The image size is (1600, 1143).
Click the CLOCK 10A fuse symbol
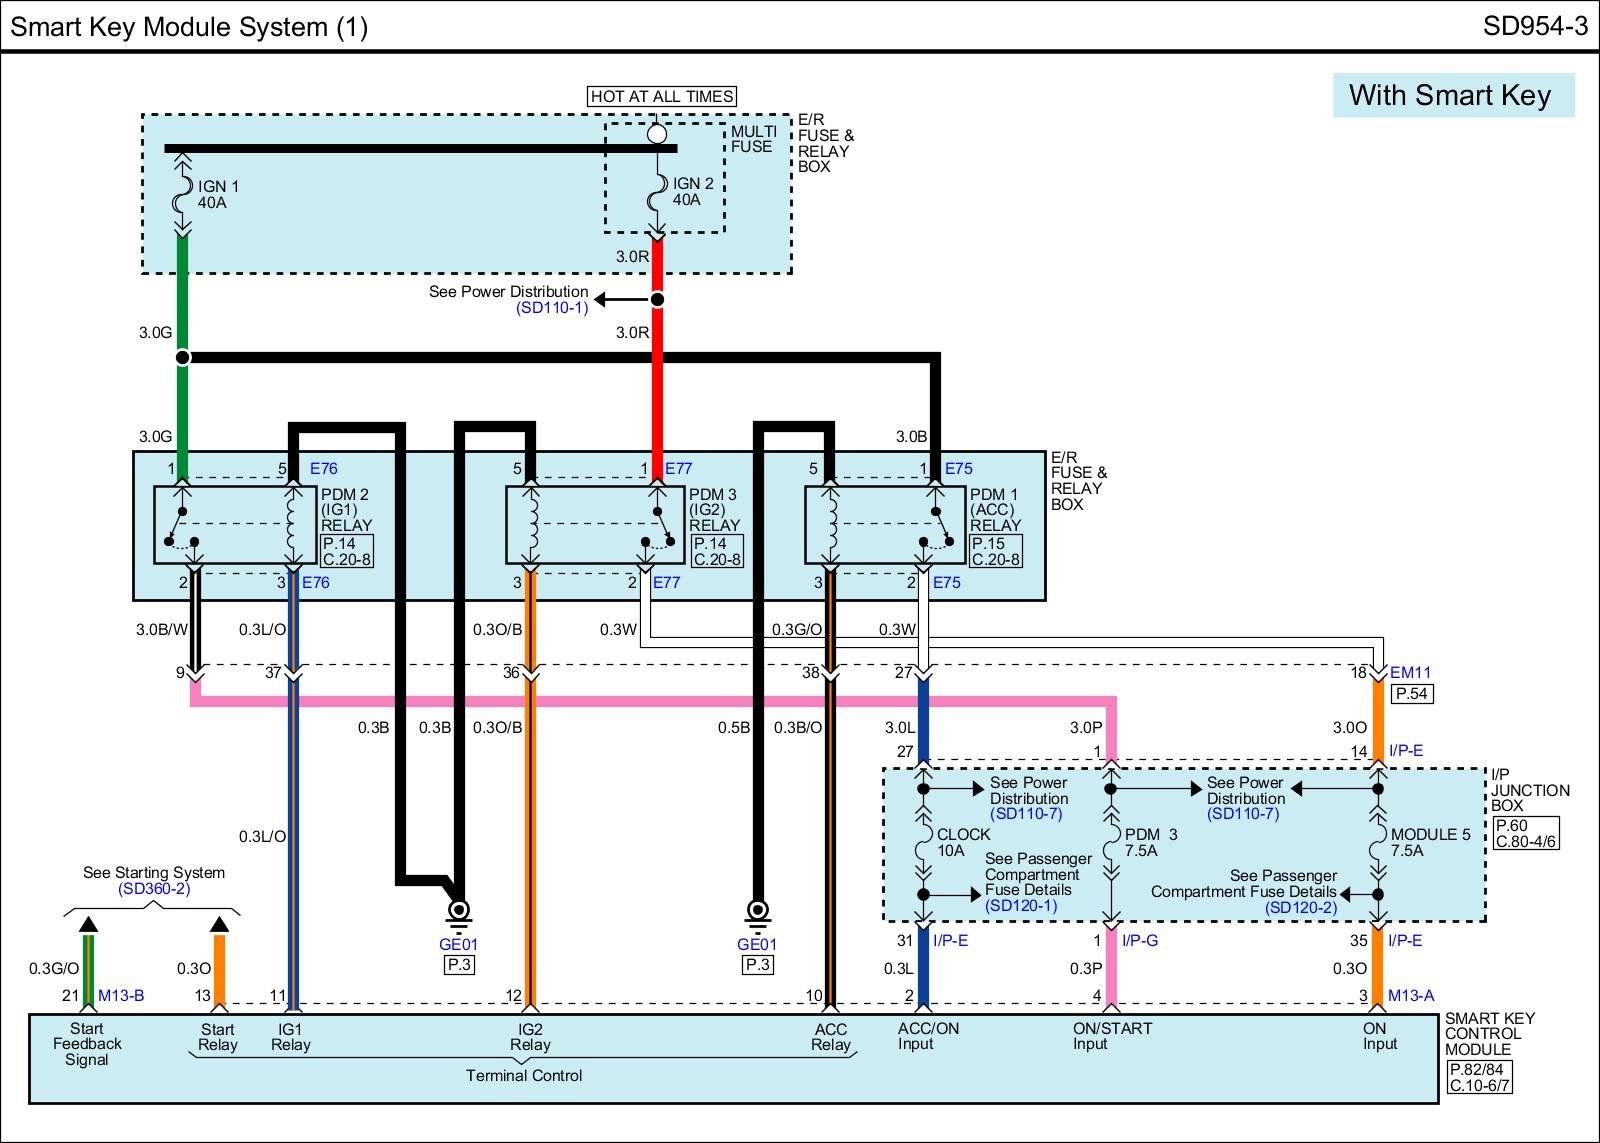coord(923,842)
